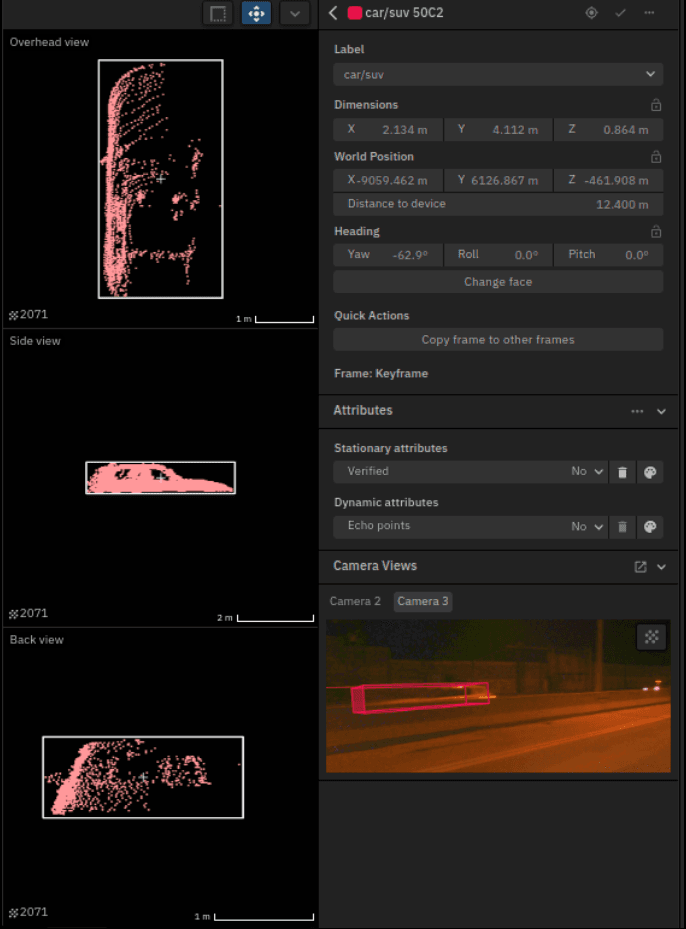Click the Back view label
Viewport: 686px width, 929px height.
36,639
